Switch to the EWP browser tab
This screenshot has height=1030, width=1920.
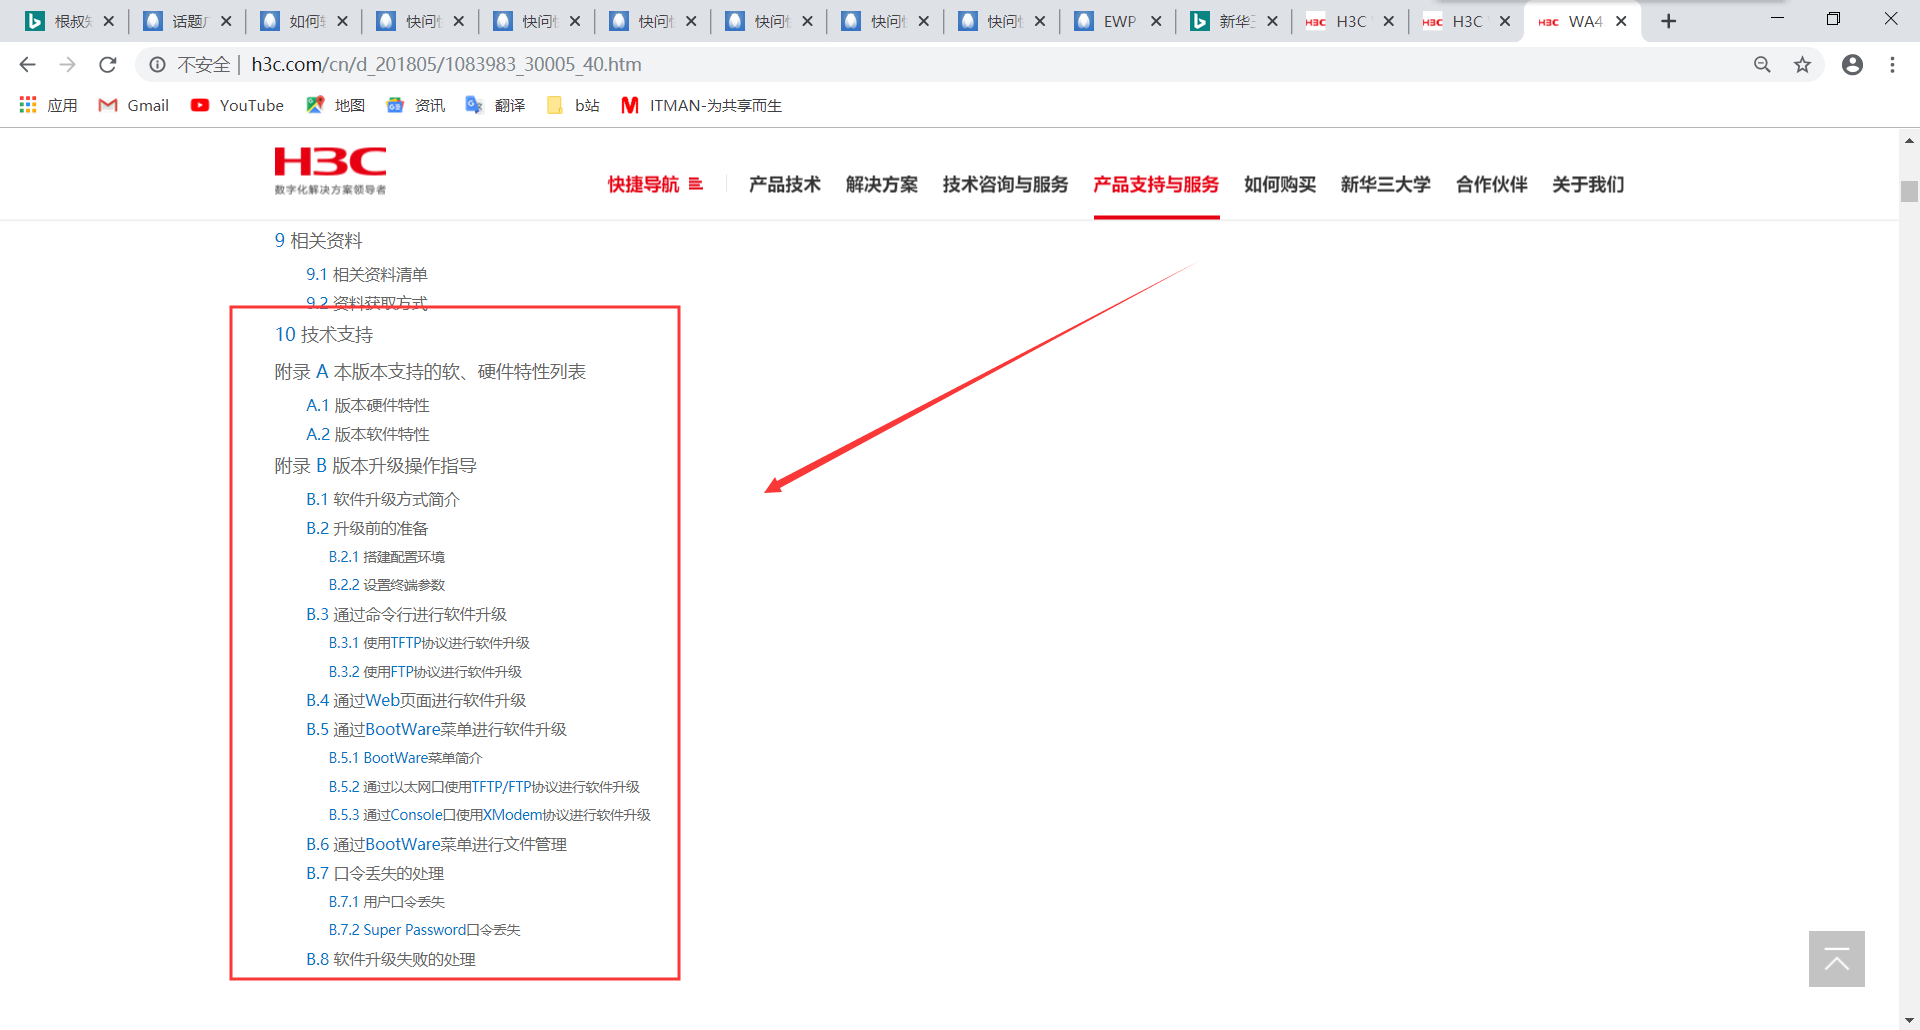[x=1118, y=21]
